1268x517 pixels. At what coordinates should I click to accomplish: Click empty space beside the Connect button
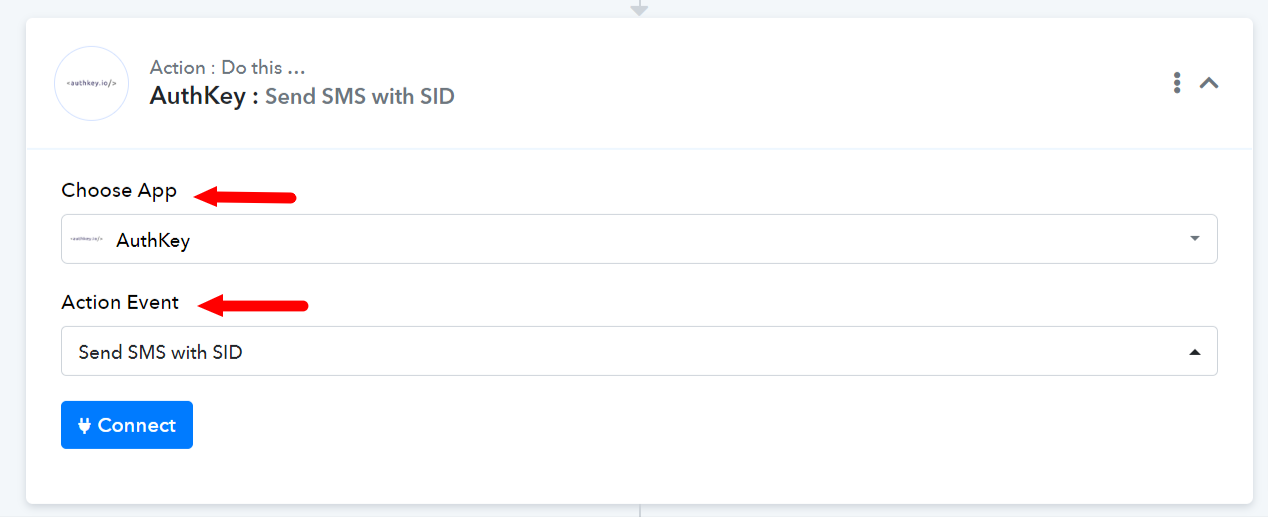pos(700,425)
